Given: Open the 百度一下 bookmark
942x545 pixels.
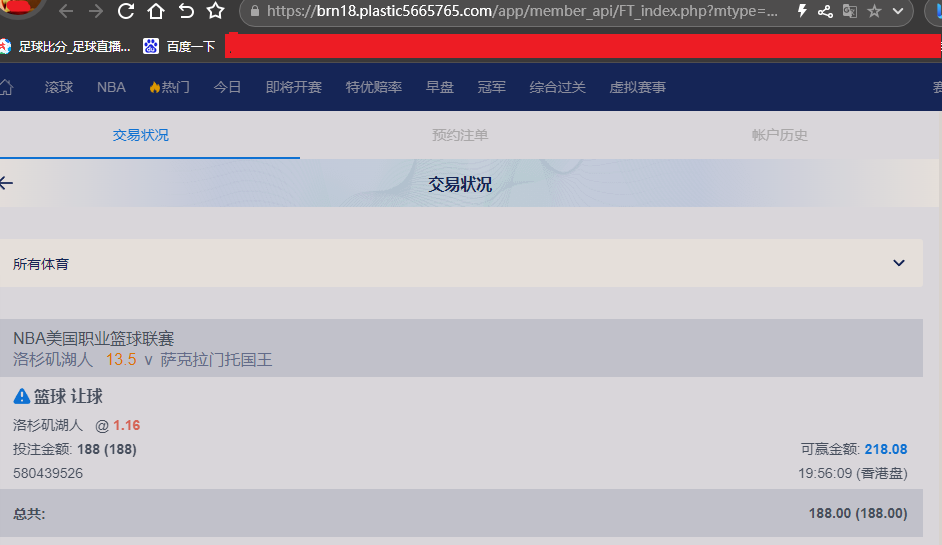Looking at the screenshot, I should [179, 46].
